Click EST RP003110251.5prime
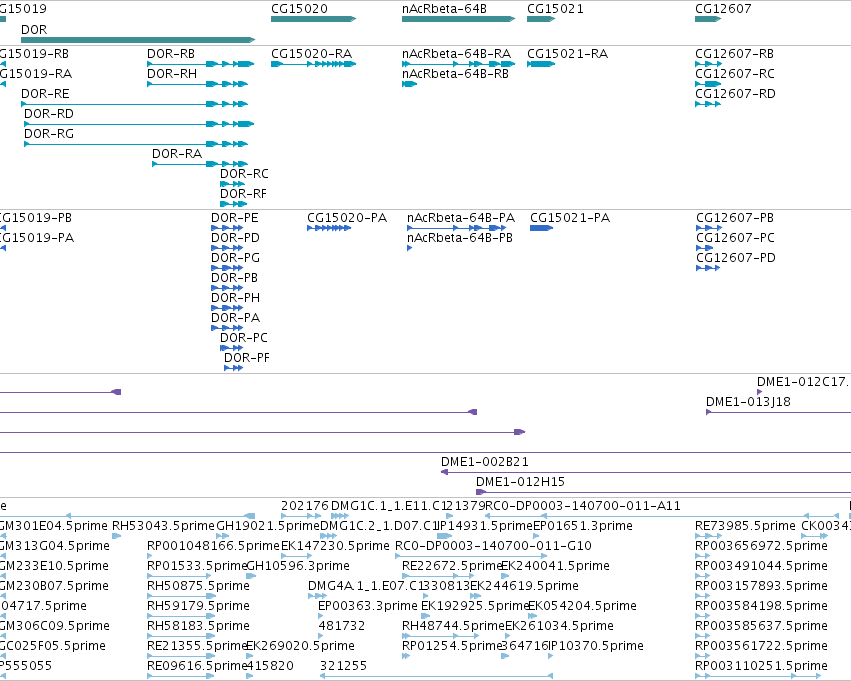Image resolution: width=851 pixels, height=681 pixels. (x=761, y=666)
